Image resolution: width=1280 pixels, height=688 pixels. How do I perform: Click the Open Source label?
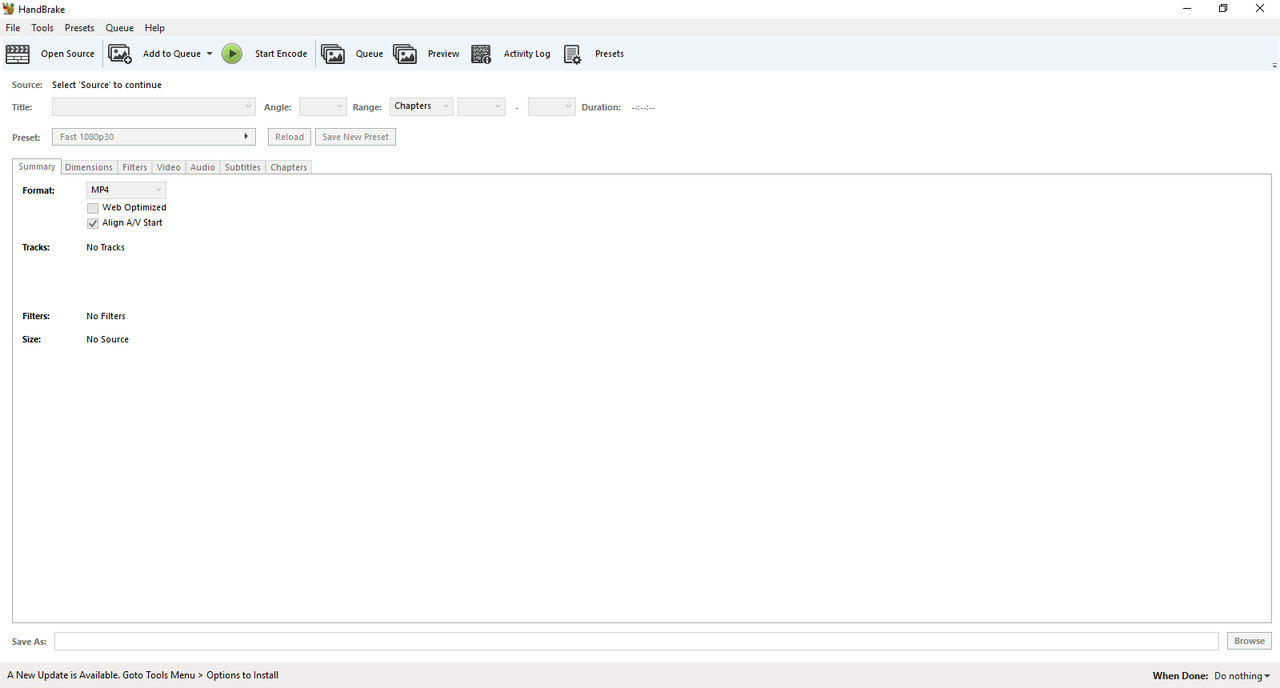(x=68, y=54)
